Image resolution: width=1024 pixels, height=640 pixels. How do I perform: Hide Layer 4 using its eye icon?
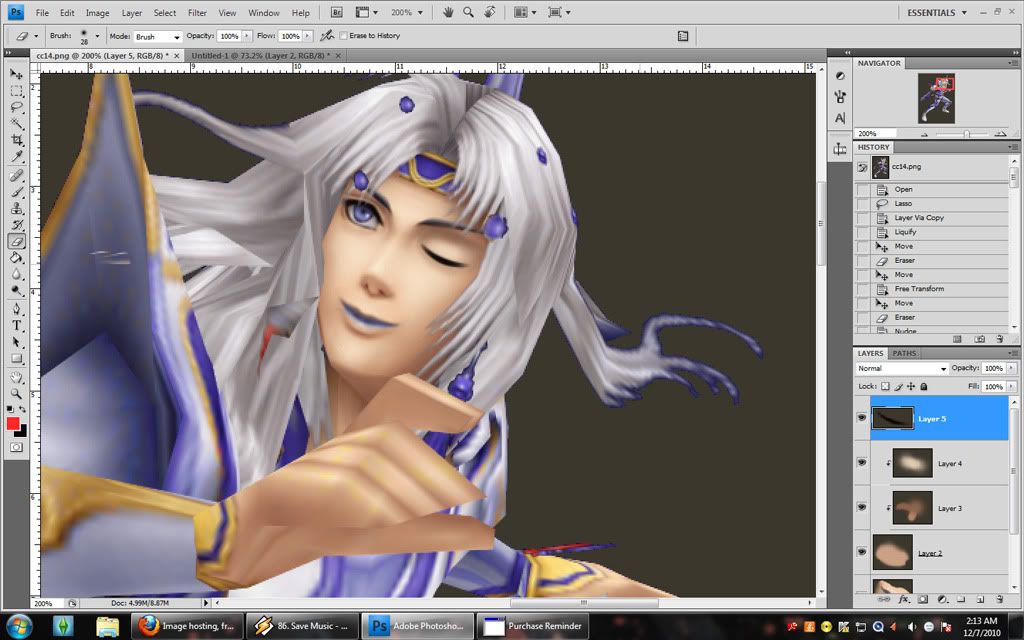pyautogui.click(x=862, y=463)
